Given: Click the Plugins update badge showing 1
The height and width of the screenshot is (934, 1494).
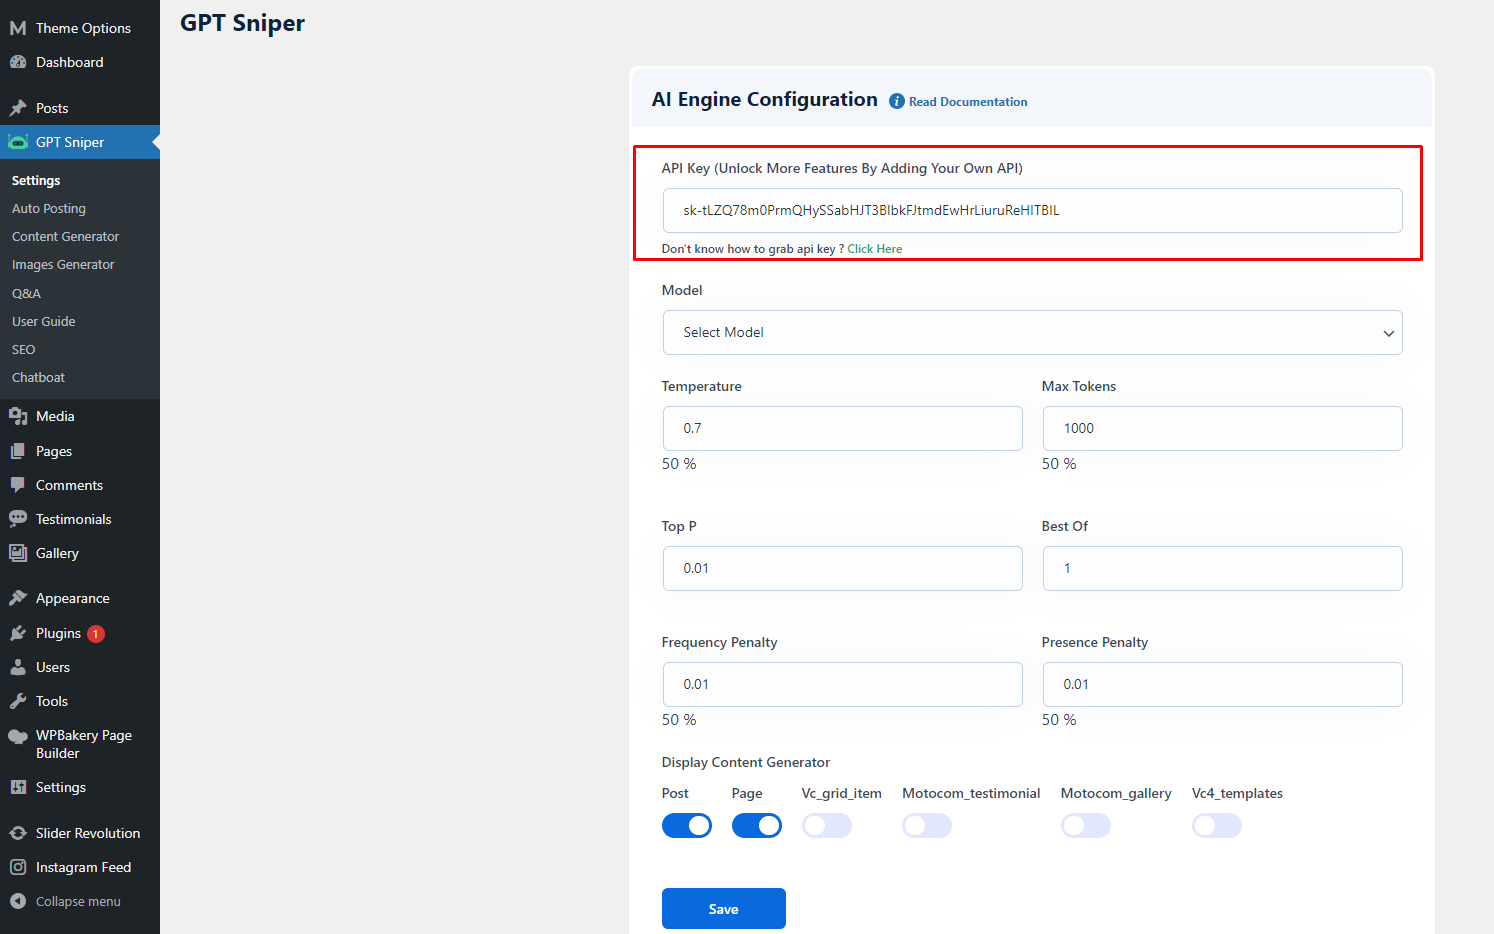Looking at the screenshot, I should (96, 634).
